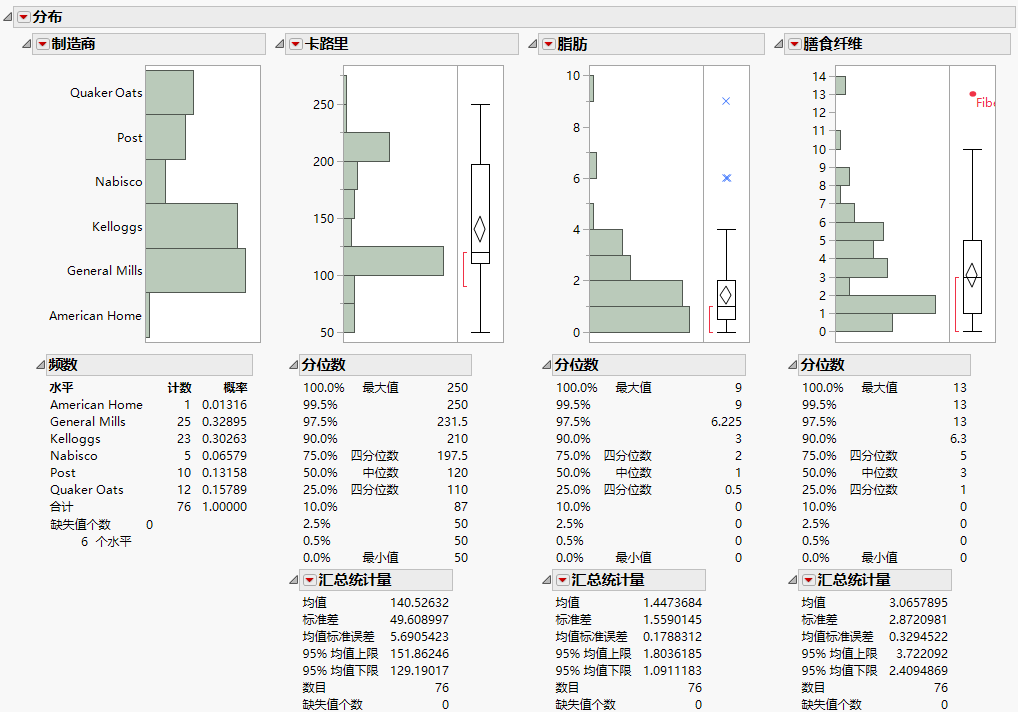This screenshot has width=1018, height=712.
Task: Open 膳食纤维's 汇总统计量 red triangle menu
Action: [x=807, y=579]
